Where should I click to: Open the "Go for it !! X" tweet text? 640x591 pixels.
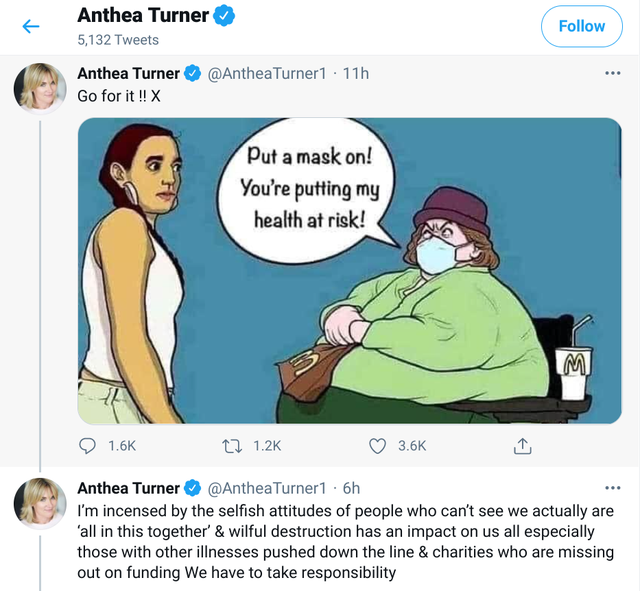[119, 96]
